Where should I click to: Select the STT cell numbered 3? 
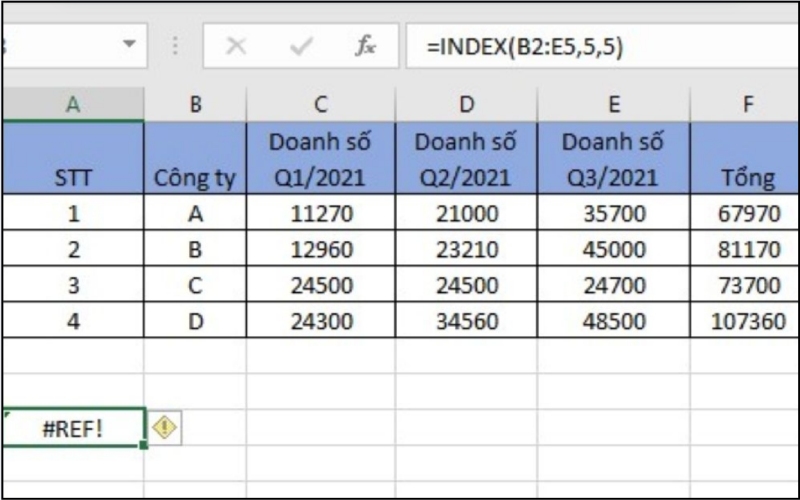pyautogui.click(x=73, y=284)
